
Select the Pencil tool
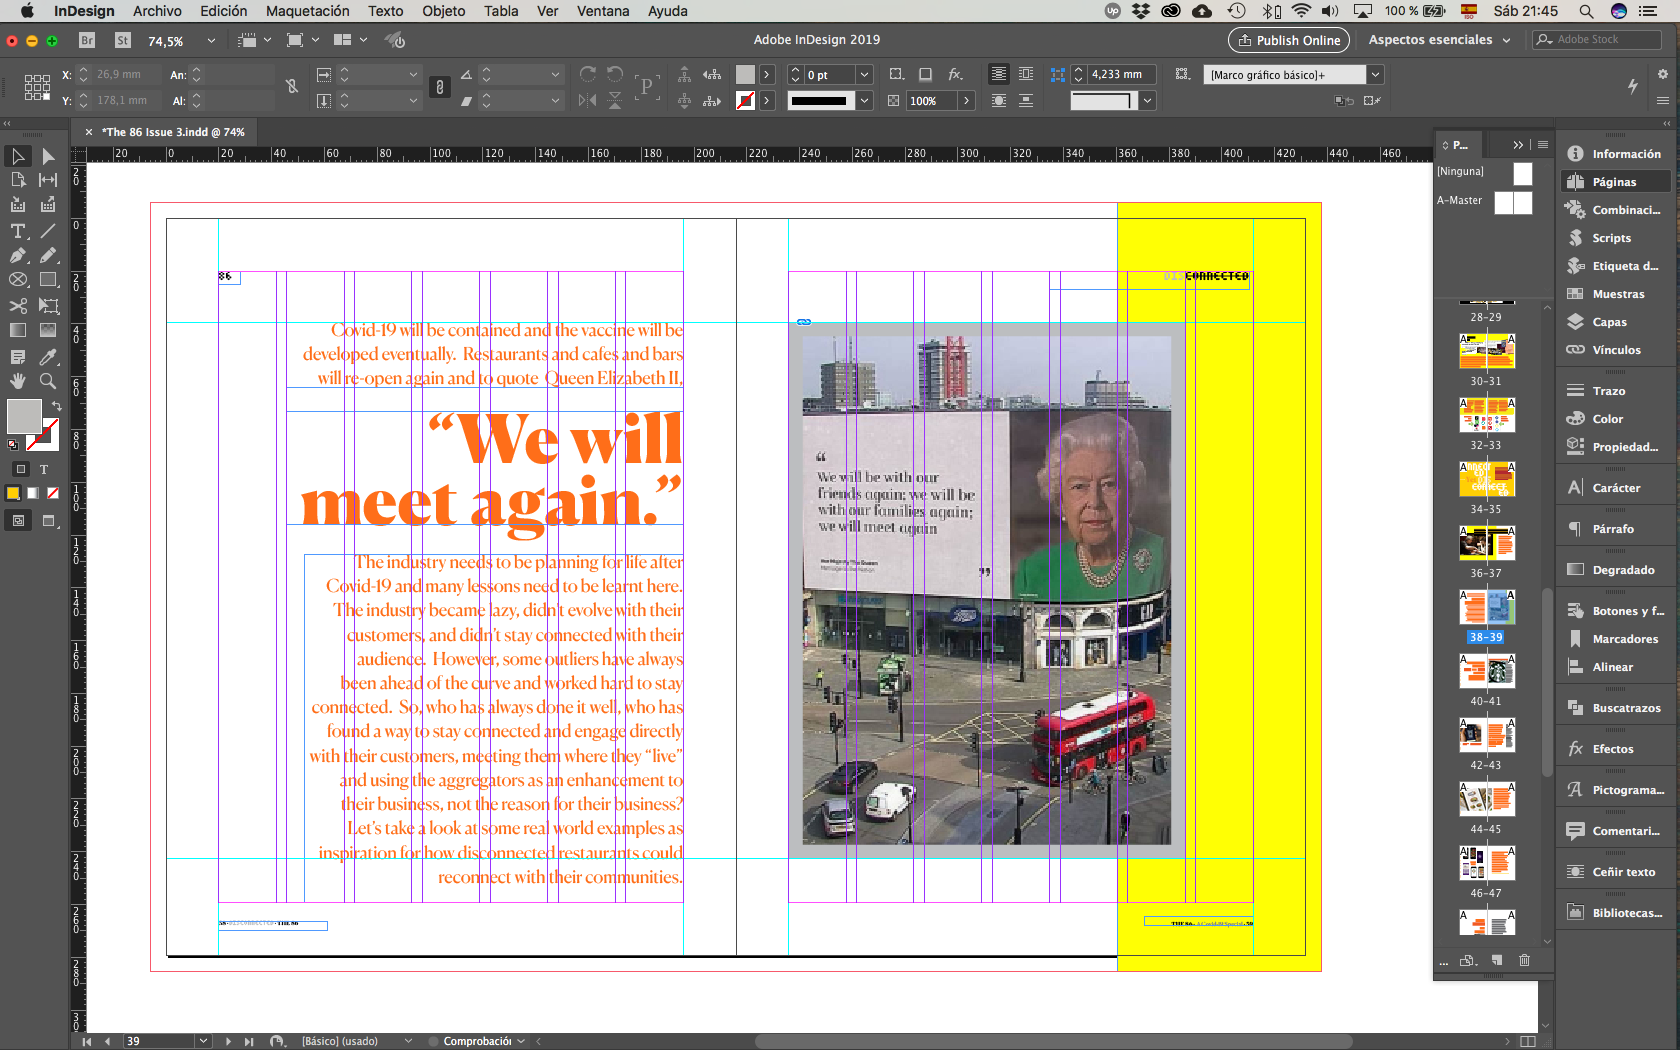click(x=48, y=255)
